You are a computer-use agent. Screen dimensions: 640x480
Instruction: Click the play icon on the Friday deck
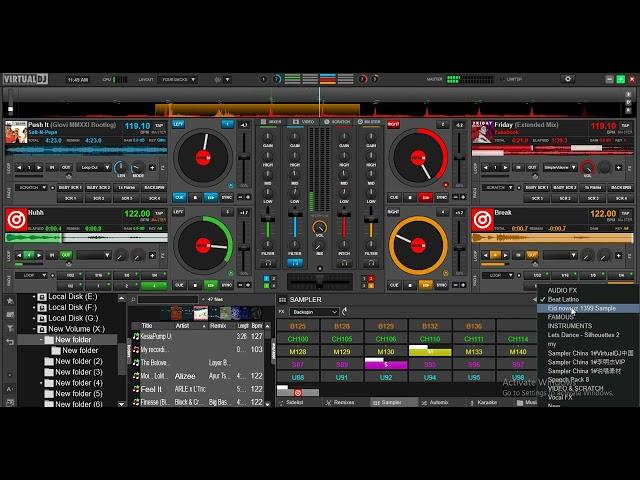425,198
